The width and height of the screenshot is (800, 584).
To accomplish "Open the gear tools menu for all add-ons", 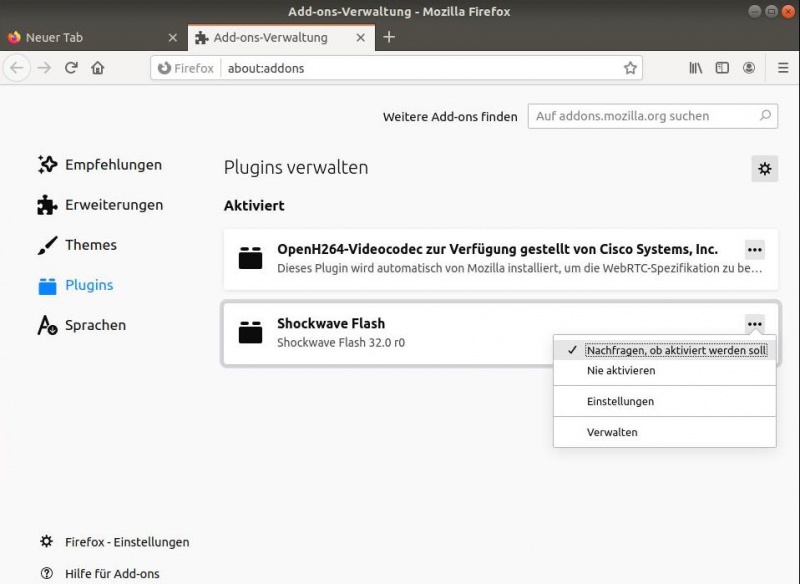I will (764, 169).
